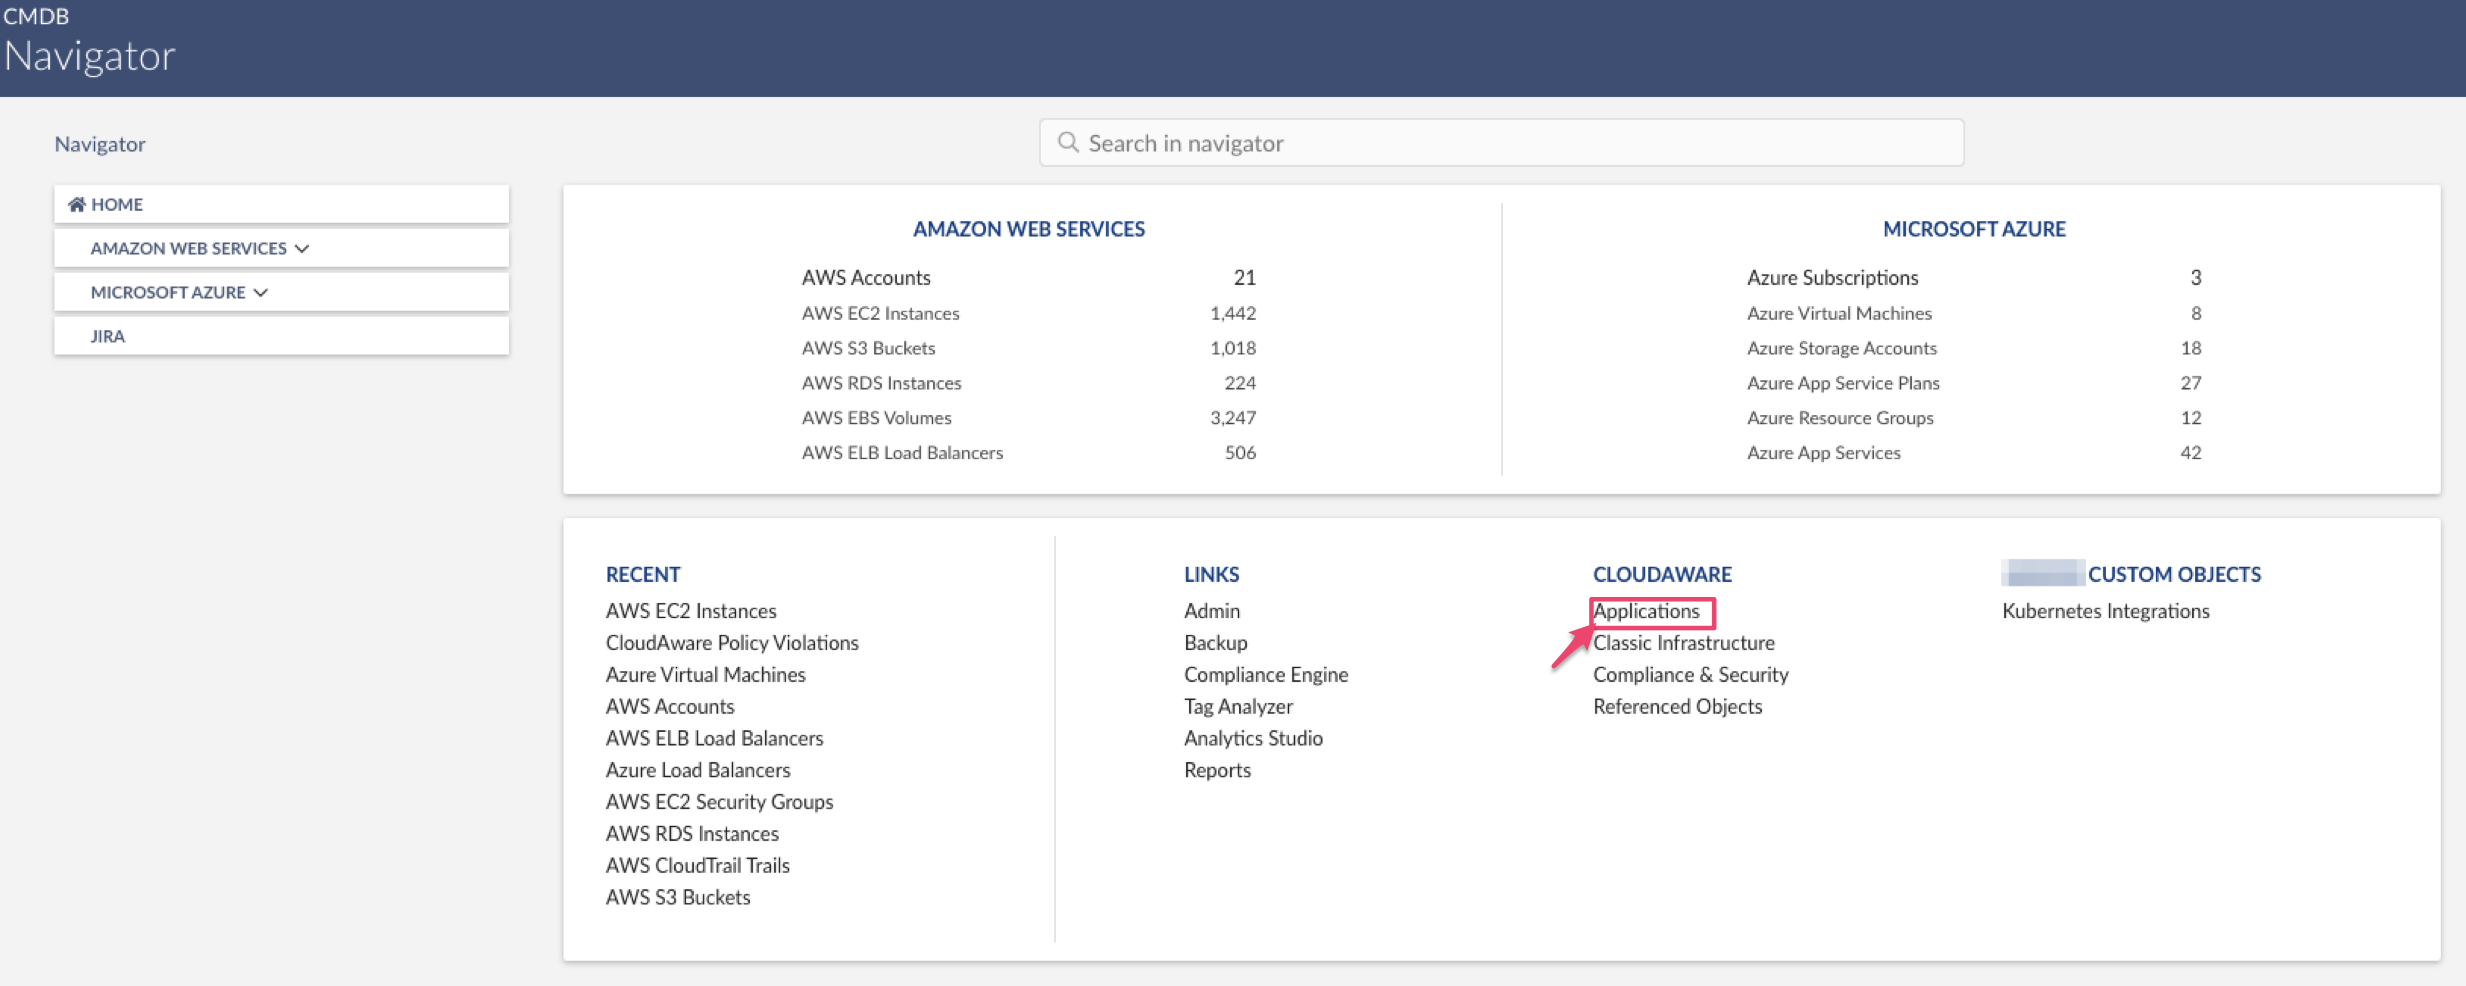Focus the Search in navigator field
This screenshot has width=2466, height=986.
(1501, 143)
